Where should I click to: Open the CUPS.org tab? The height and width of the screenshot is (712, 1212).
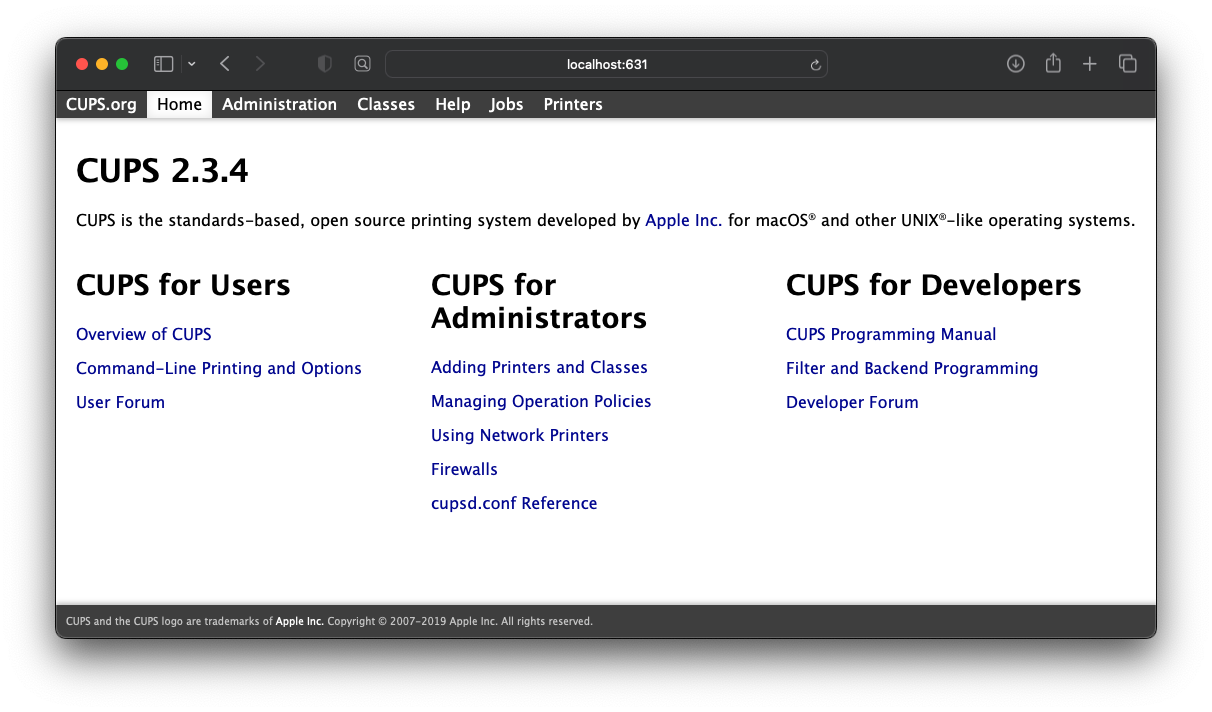point(101,104)
